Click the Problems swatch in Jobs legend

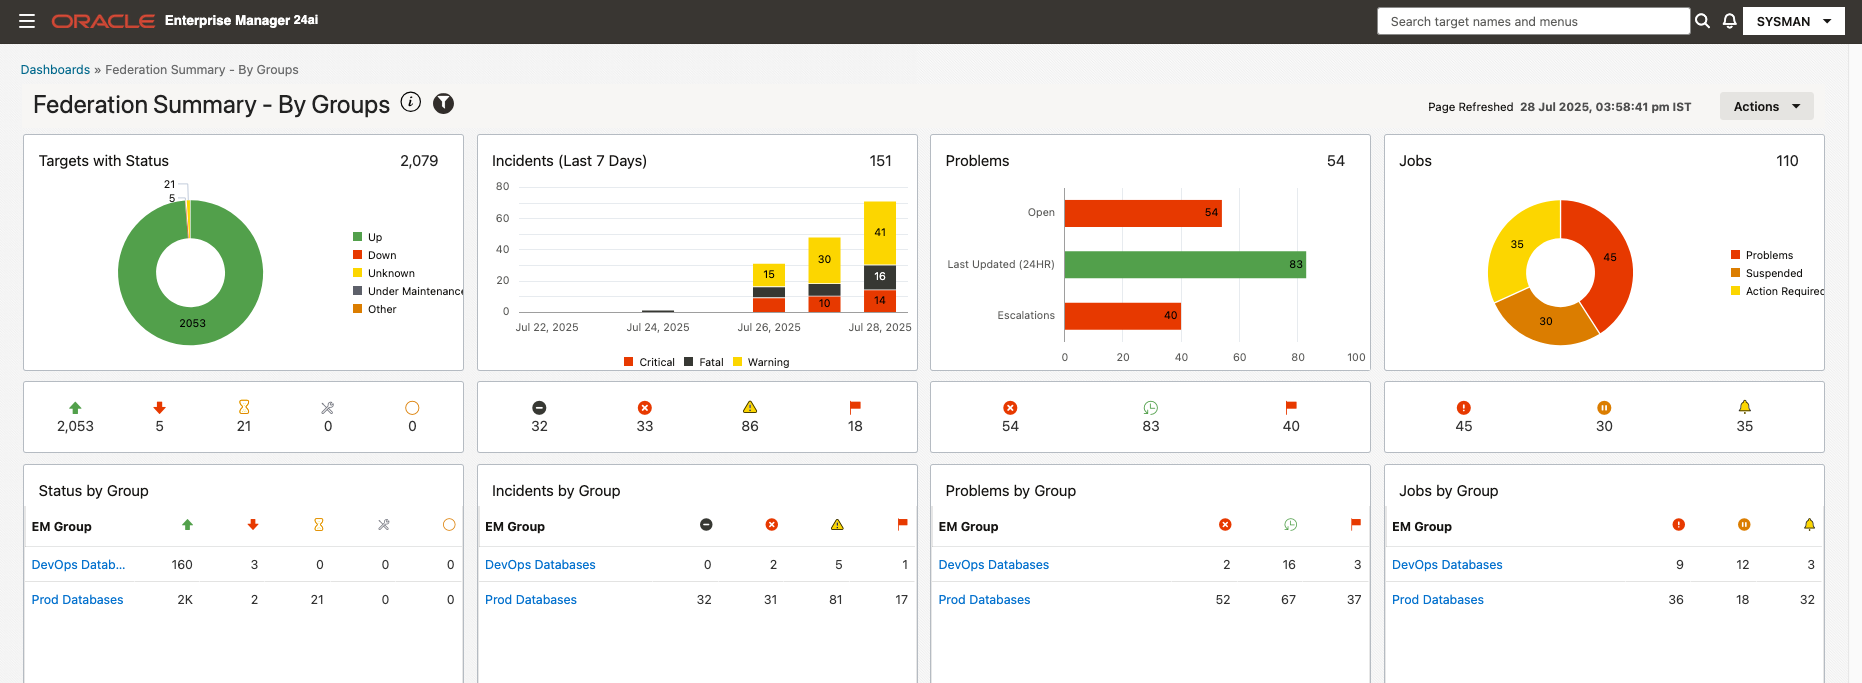[x=1736, y=255]
